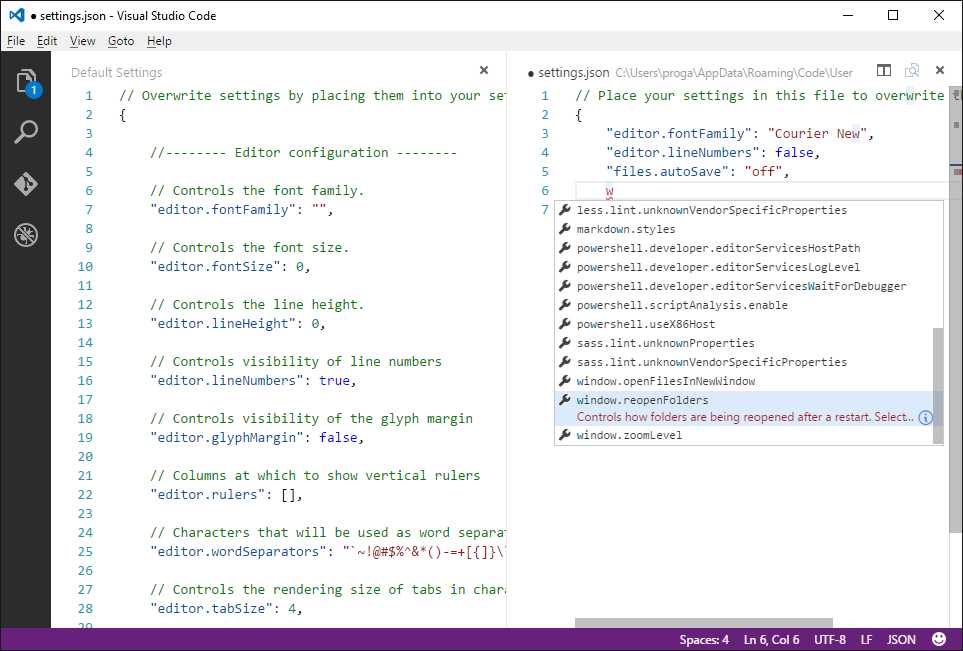This screenshot has height=651, width=963.
Task: Click the "editor.wordSeparators" key
Action: (239, 552)
